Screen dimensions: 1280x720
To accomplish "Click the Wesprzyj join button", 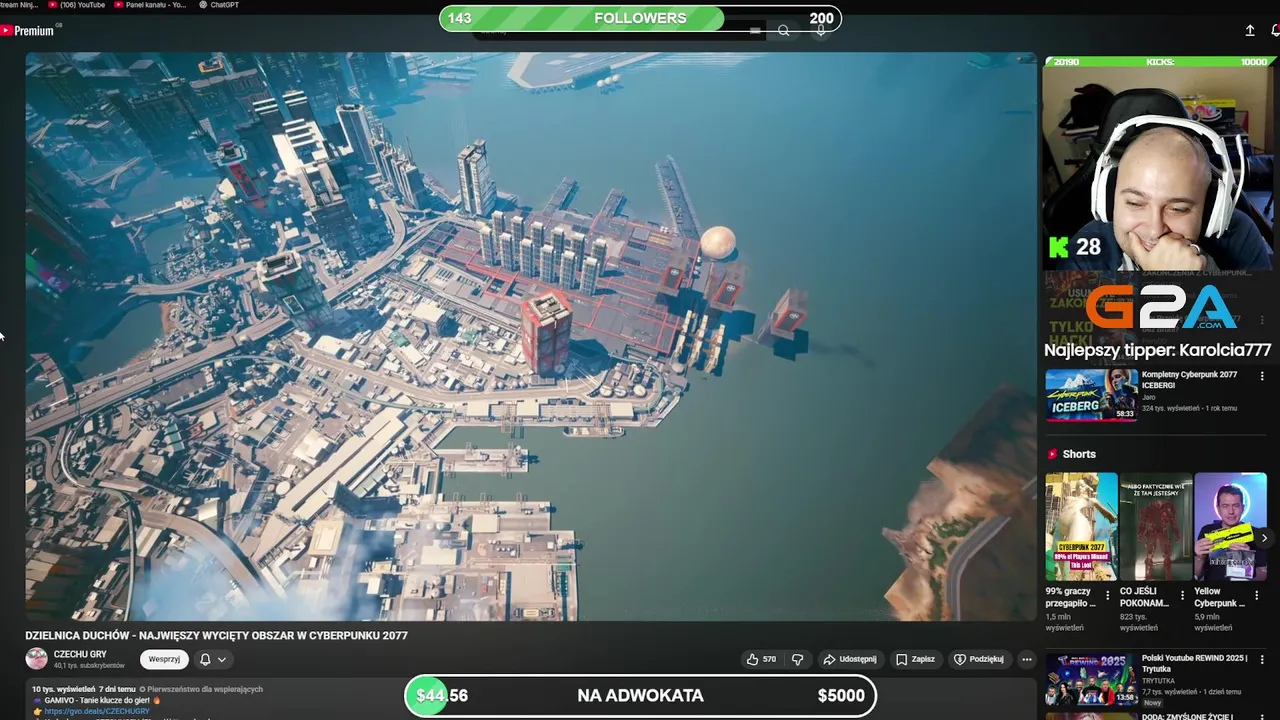I will pyautogui.click(x=164, y=659).
